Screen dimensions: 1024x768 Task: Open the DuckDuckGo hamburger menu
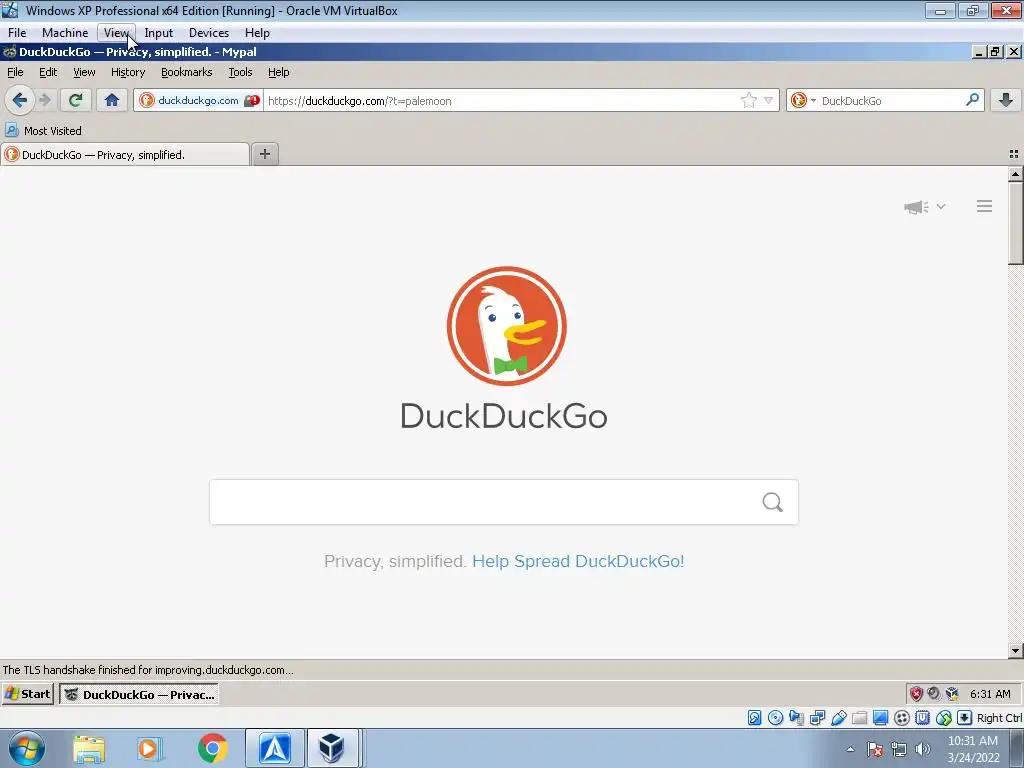984,206
